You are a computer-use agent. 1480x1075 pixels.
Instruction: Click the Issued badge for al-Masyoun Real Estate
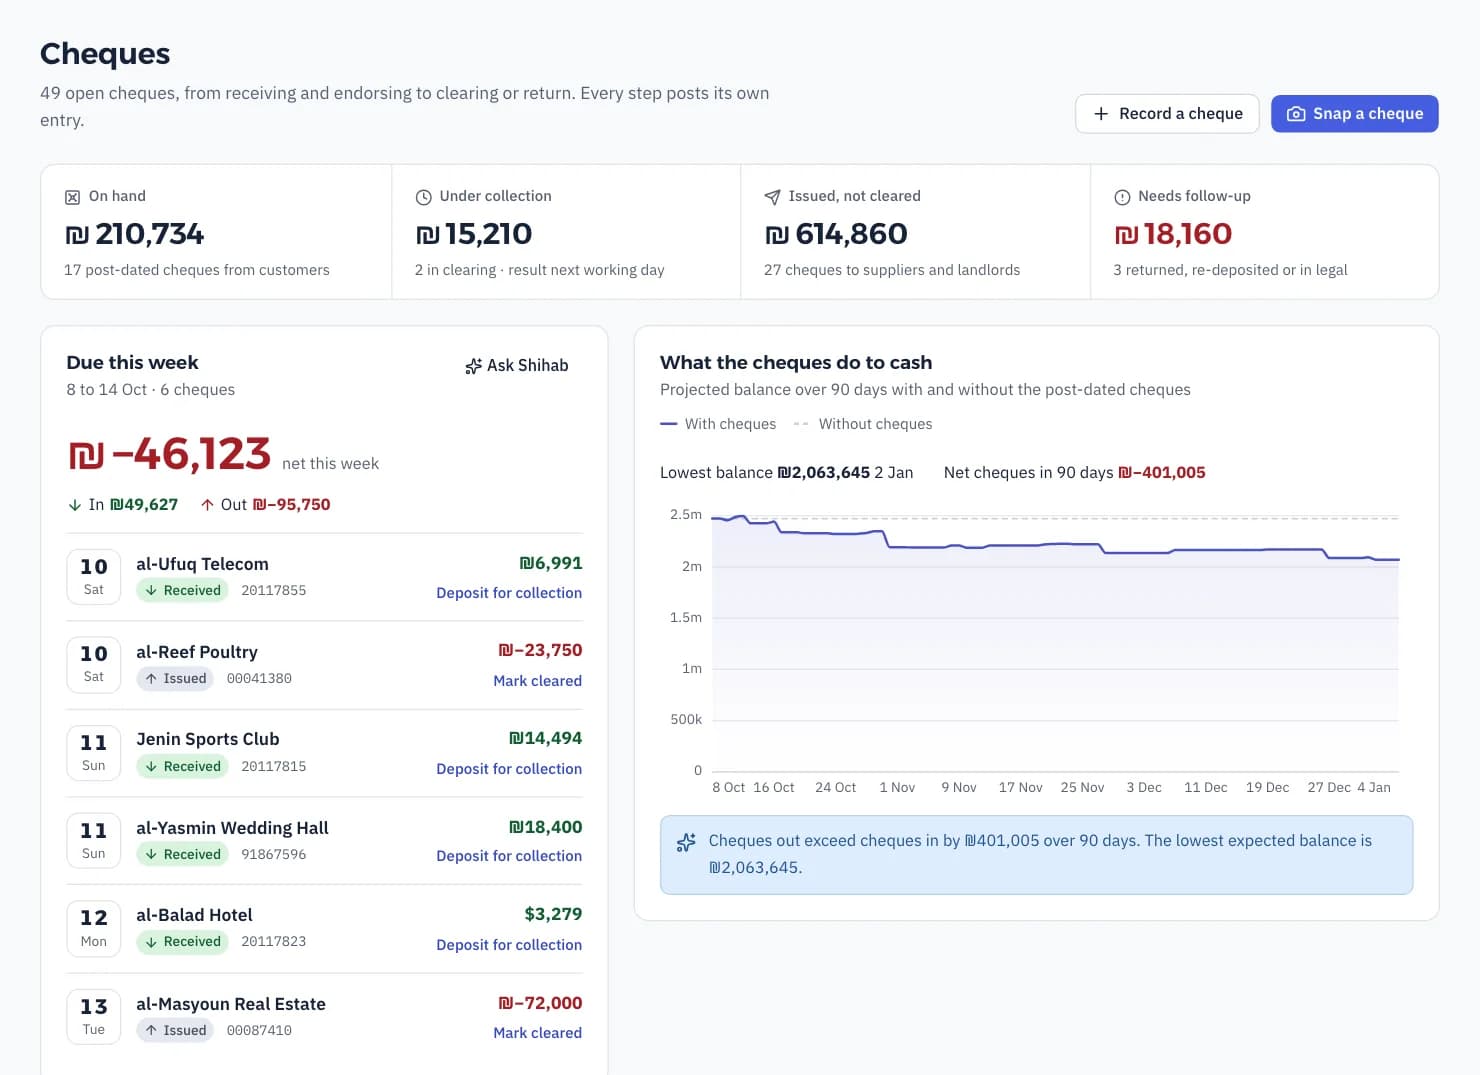(x=175, y=1030)
